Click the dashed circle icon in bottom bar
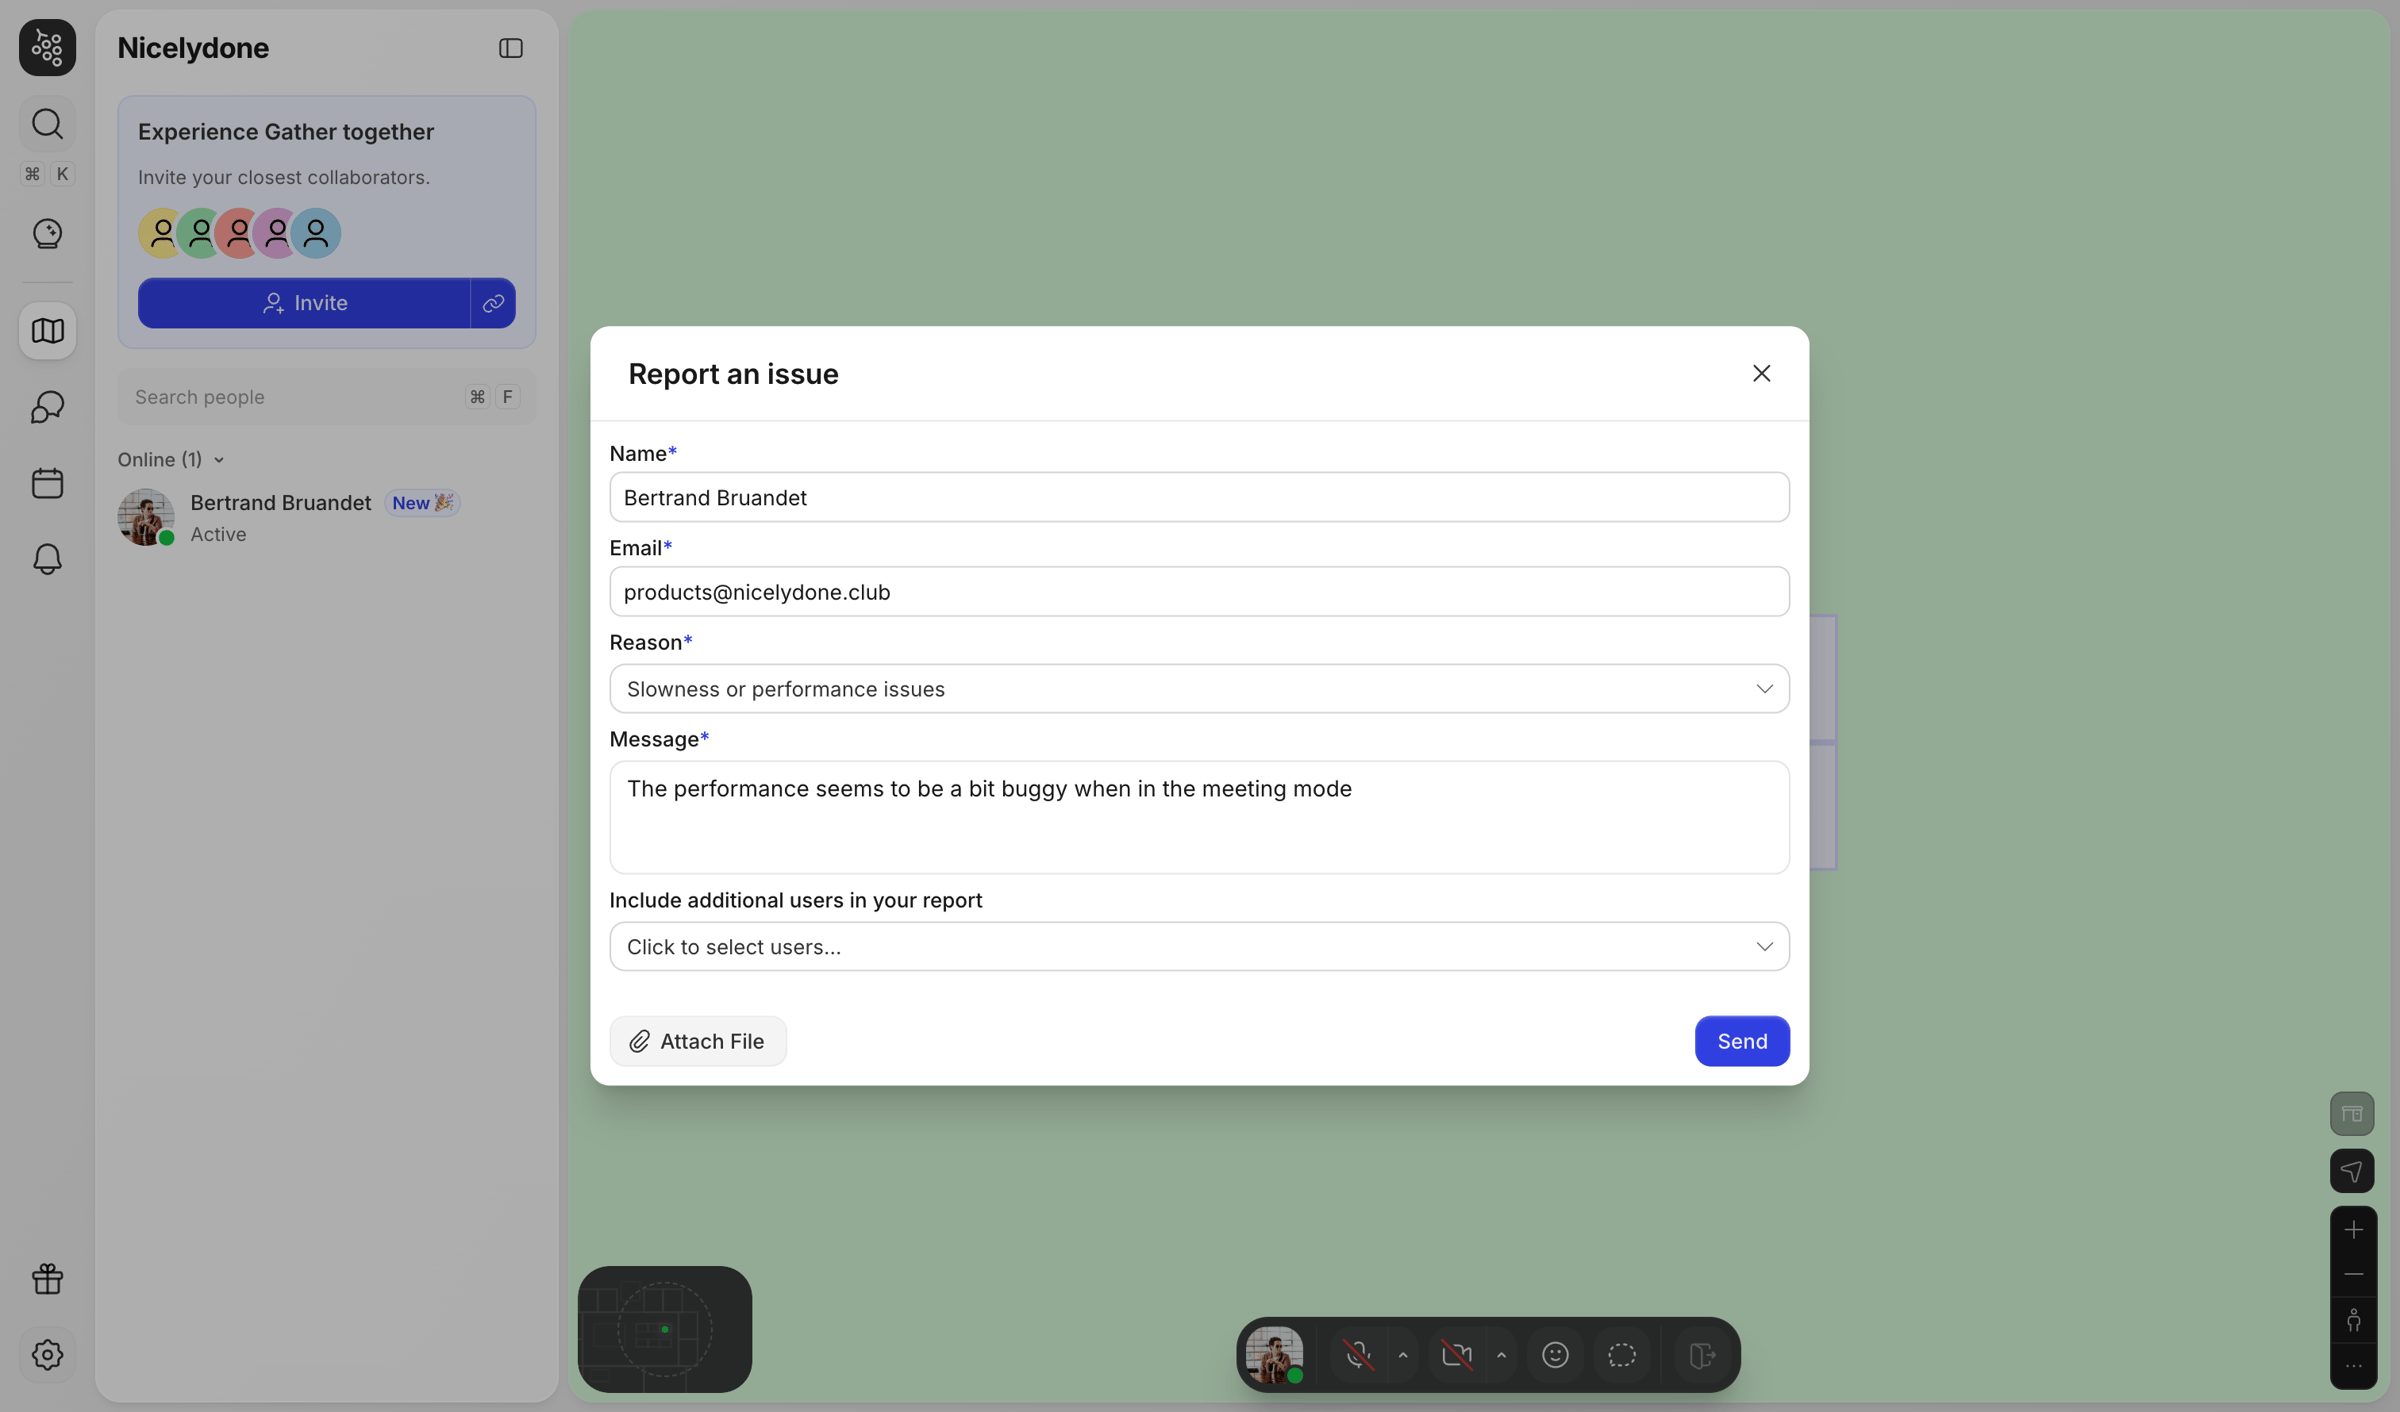The height and width of the screenshot is (1412, 2400). (1621, 1355)
